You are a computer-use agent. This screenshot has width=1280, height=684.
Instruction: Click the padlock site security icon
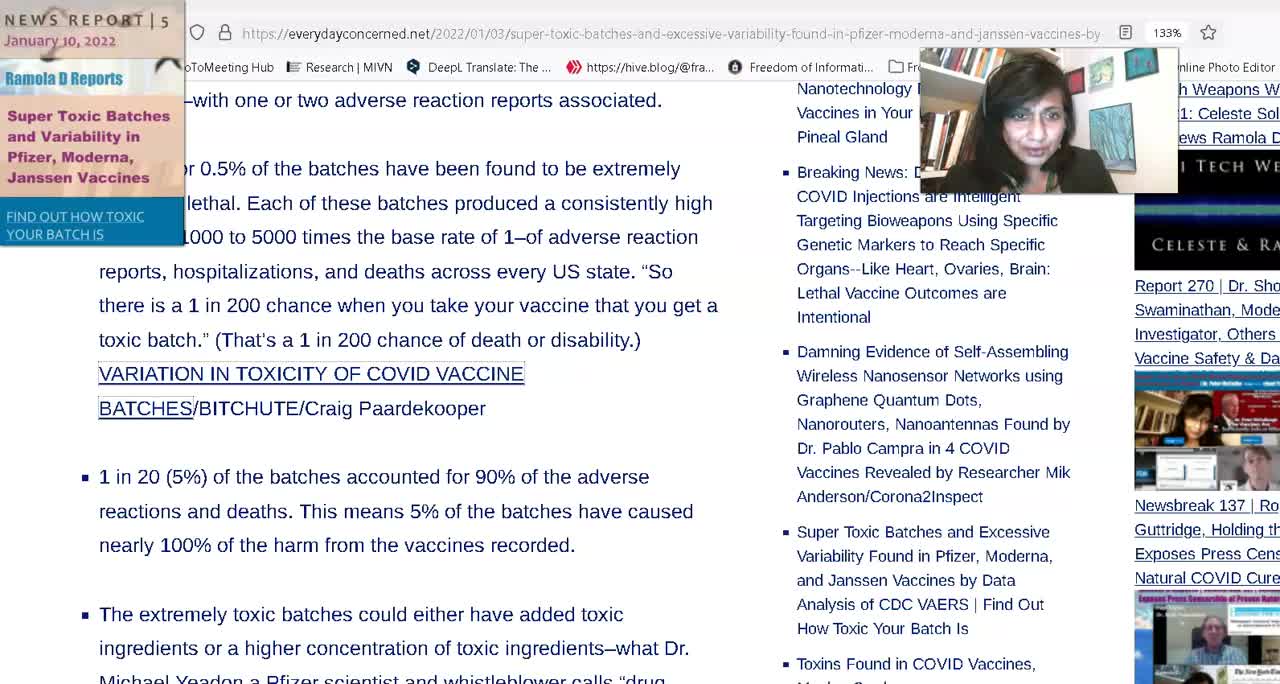[x=225, y=33]
